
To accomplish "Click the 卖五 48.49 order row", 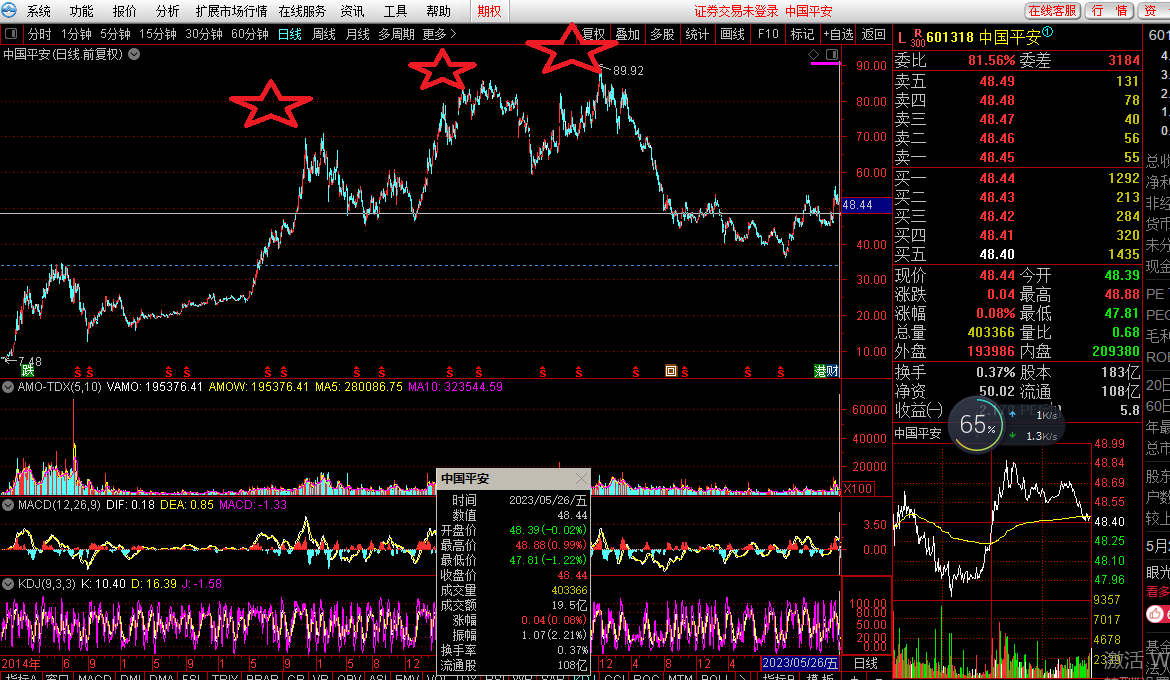I will click(x=1017, y=81).
